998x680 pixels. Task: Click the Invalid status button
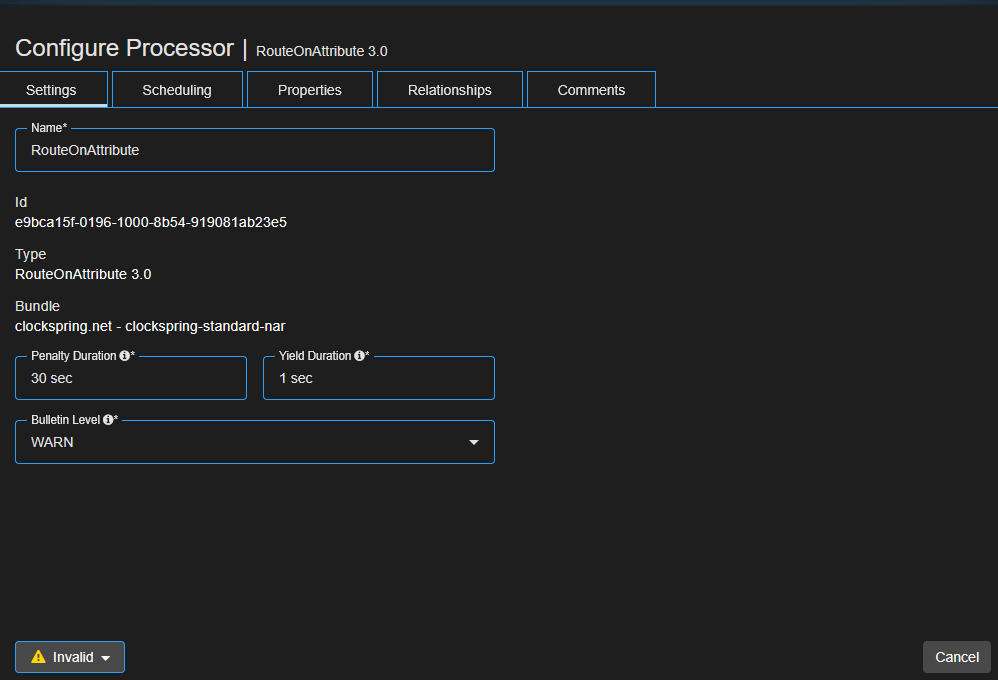pyautogui.click(x=69, y=657)
